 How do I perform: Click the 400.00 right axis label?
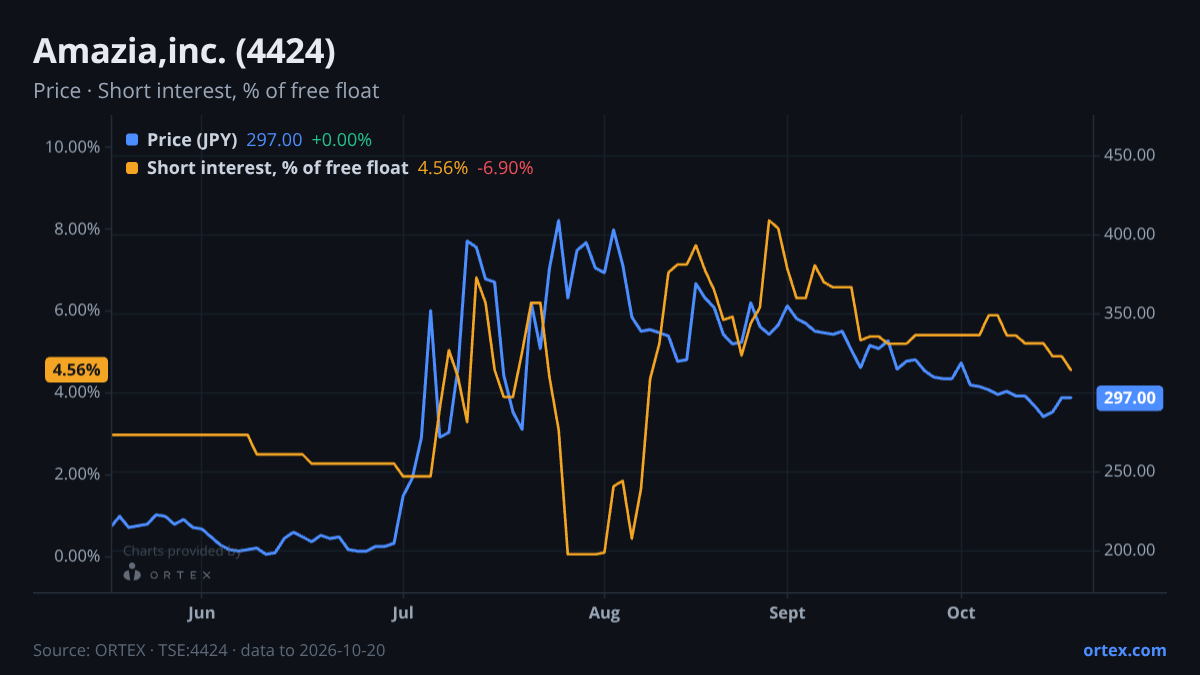click(x=1130, y=234)
